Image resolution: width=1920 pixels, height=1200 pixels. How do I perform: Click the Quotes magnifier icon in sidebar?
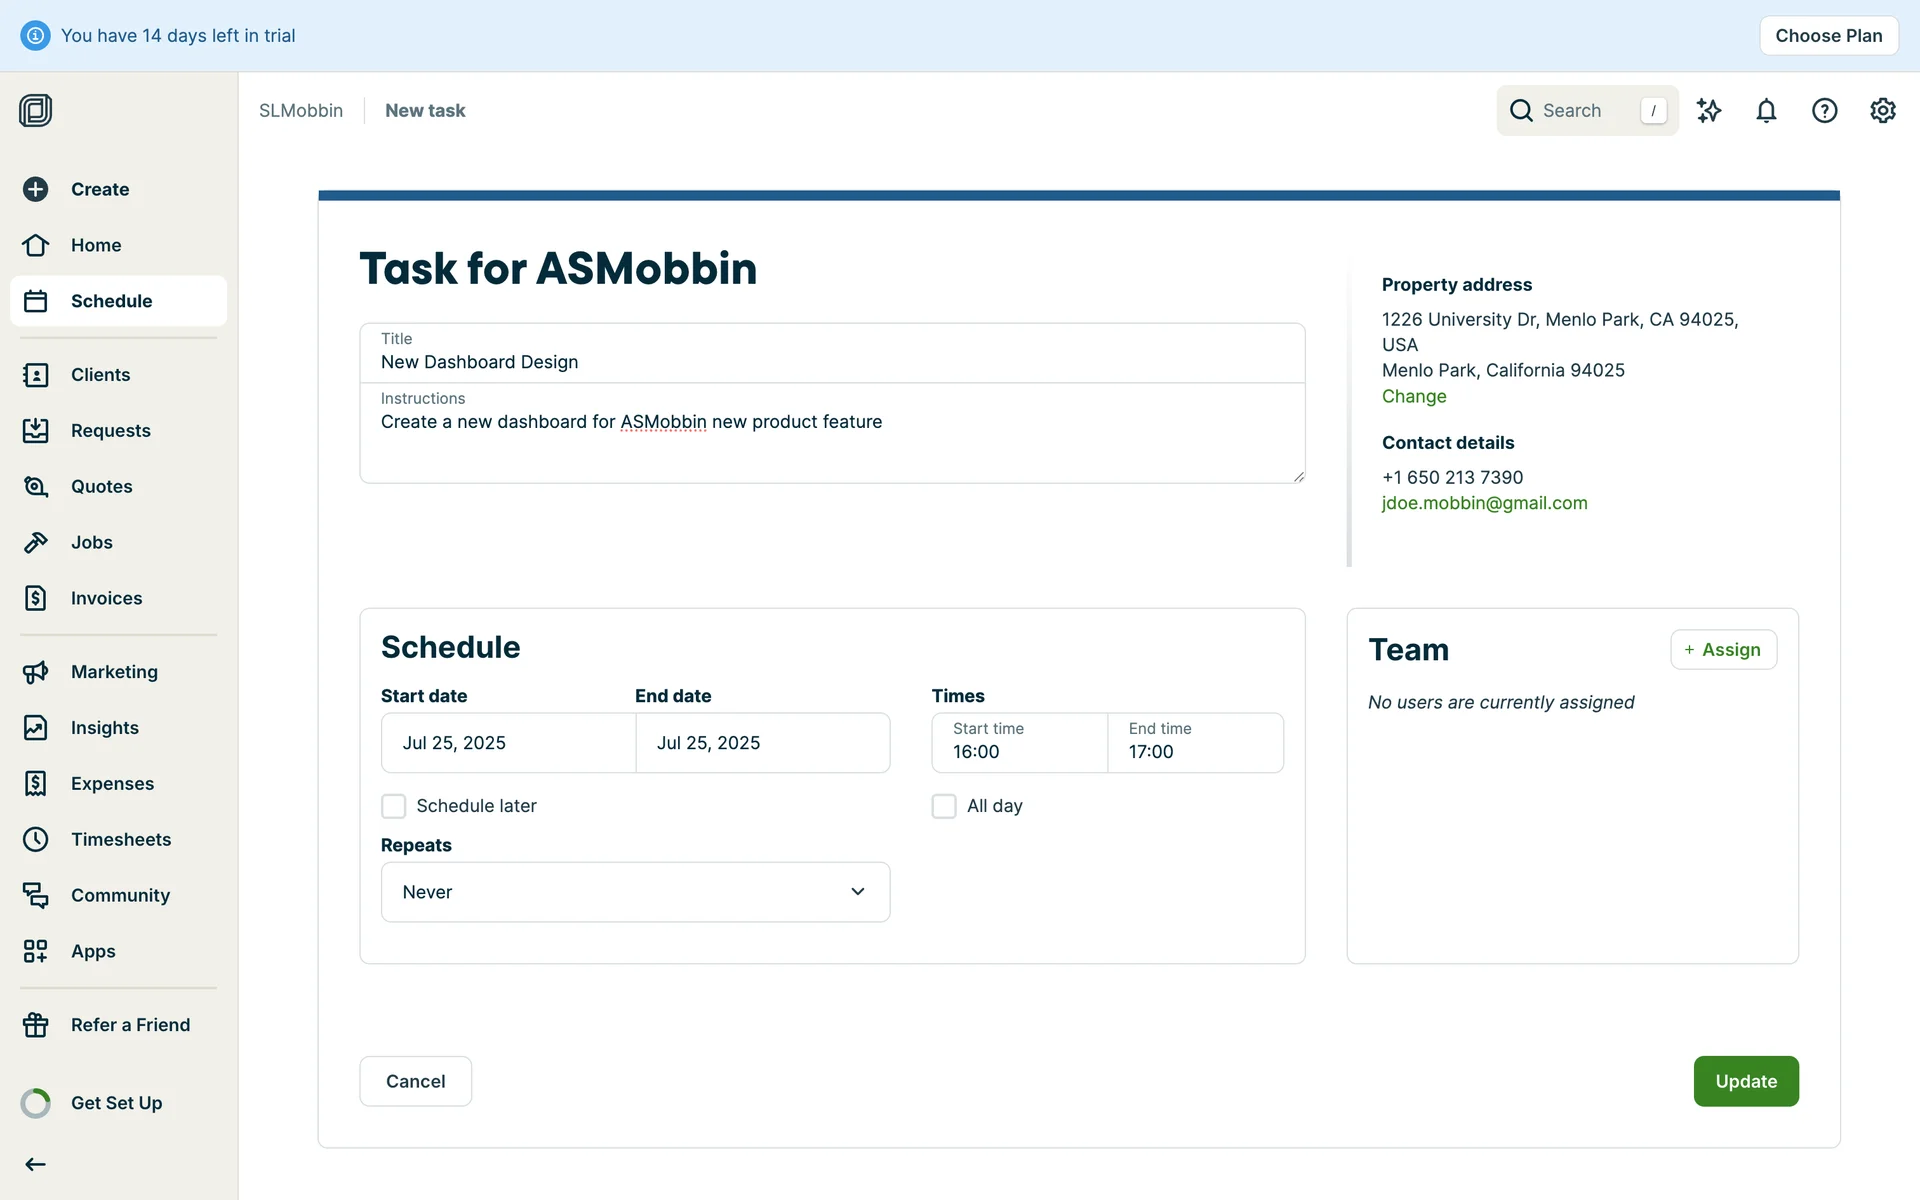[x=36, y=487]
